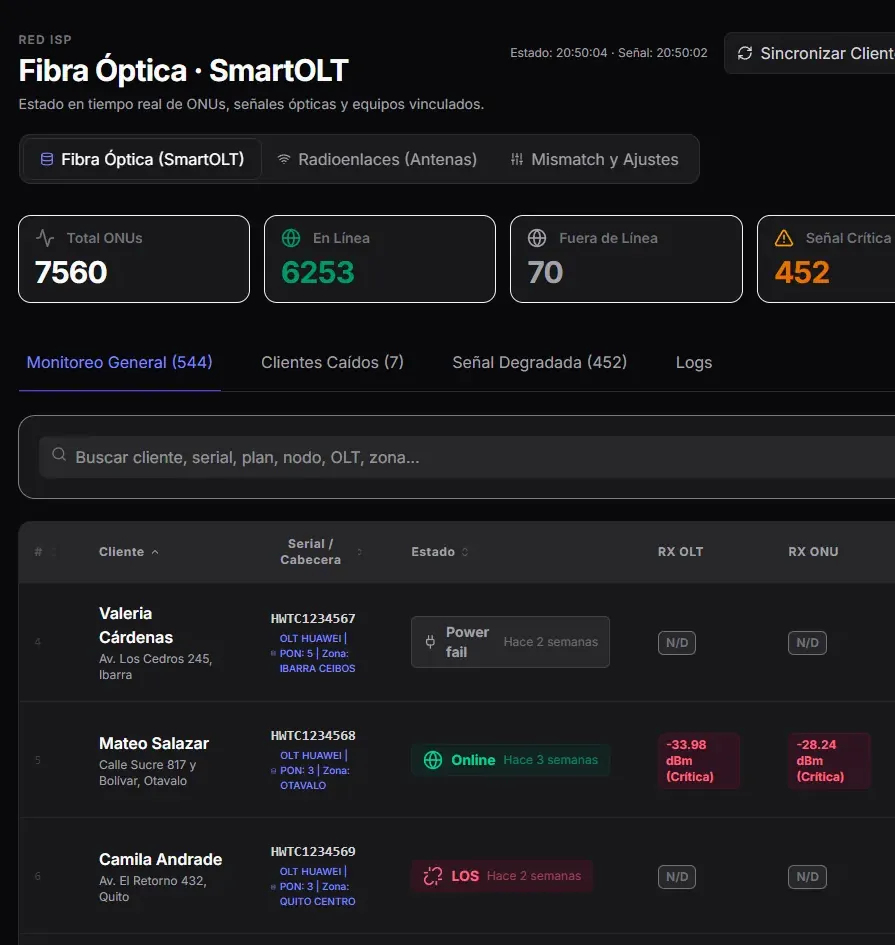Click address Av. Los Cedros 245, Ibarra
Screen dimensions: 895x945
point(155,667)
